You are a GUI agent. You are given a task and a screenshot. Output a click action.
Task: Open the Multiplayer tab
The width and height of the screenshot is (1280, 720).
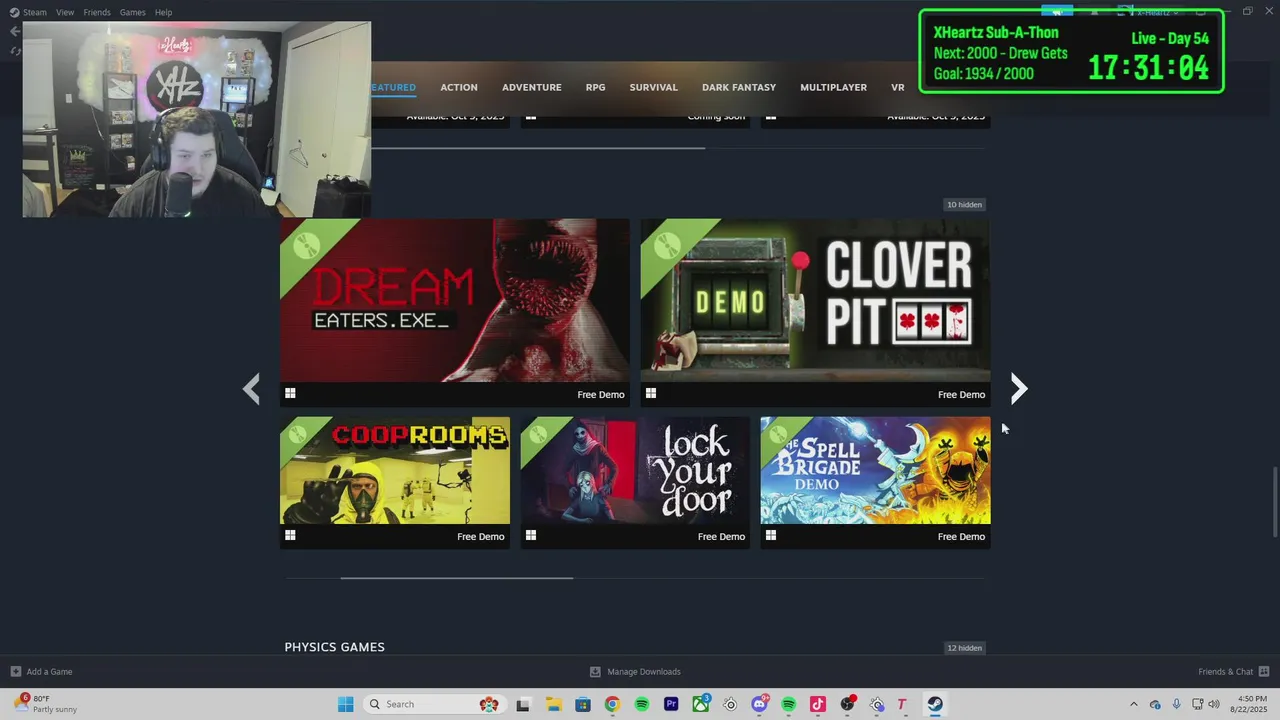pyautogui.click(x=833, y=87)
